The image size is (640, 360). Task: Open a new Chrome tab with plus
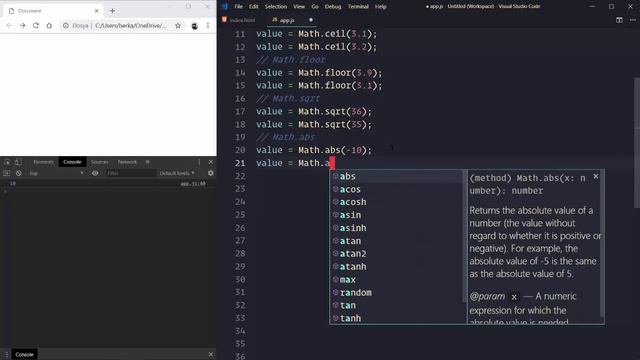[112, 11]
